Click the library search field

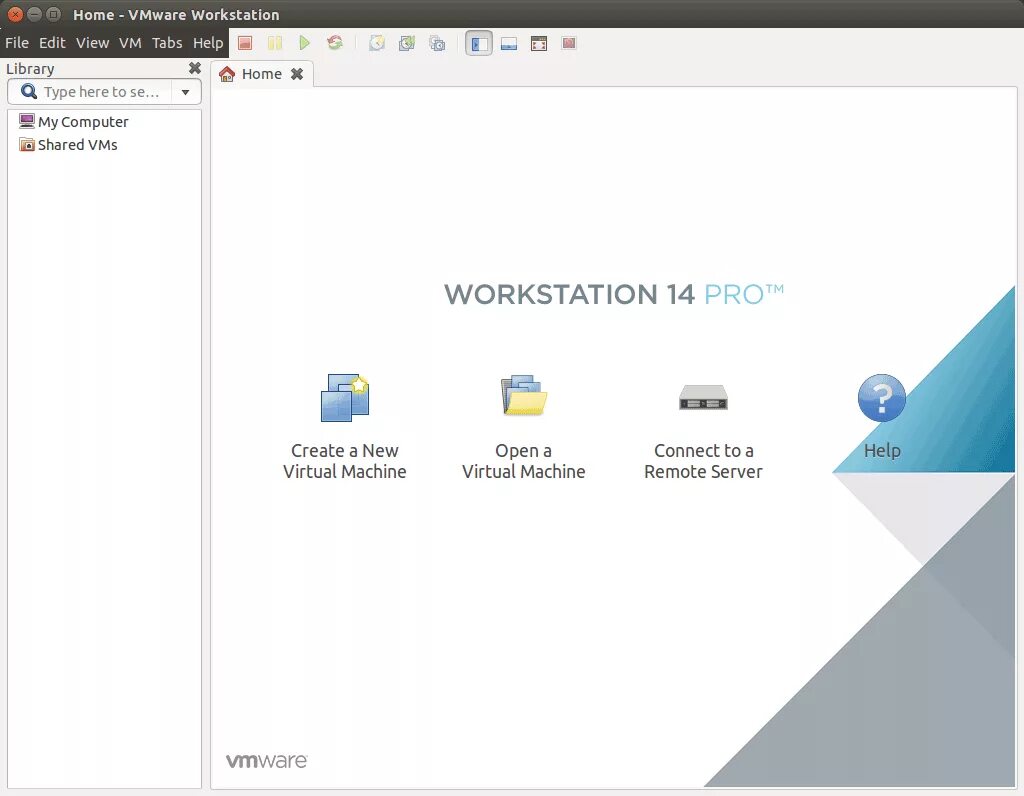coord(104,92)
